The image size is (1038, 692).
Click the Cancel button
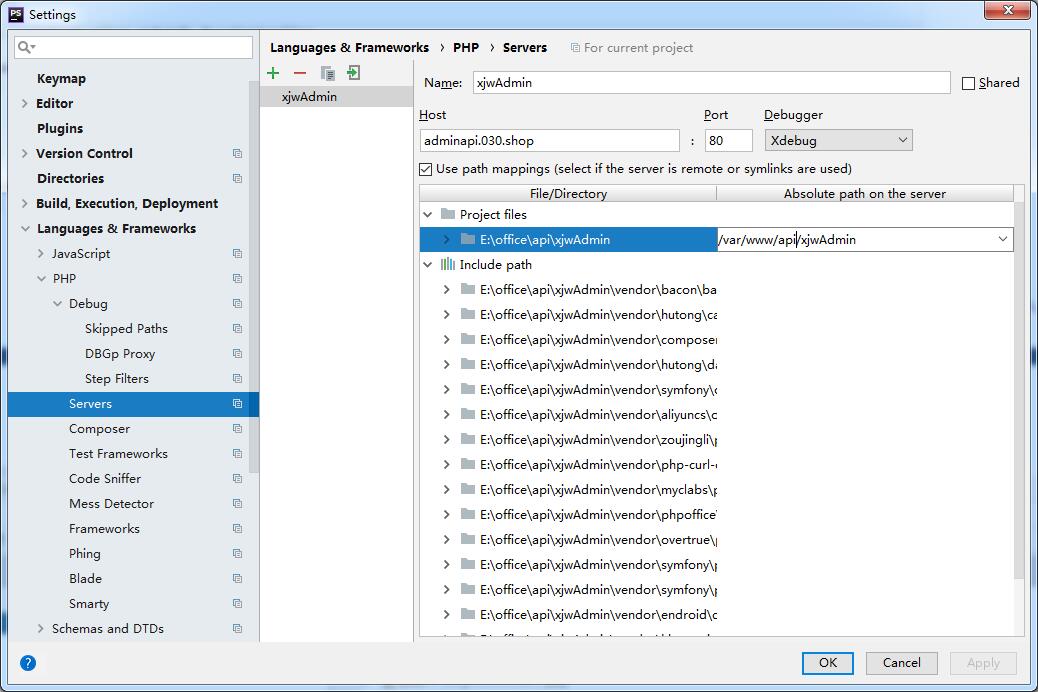902,663
